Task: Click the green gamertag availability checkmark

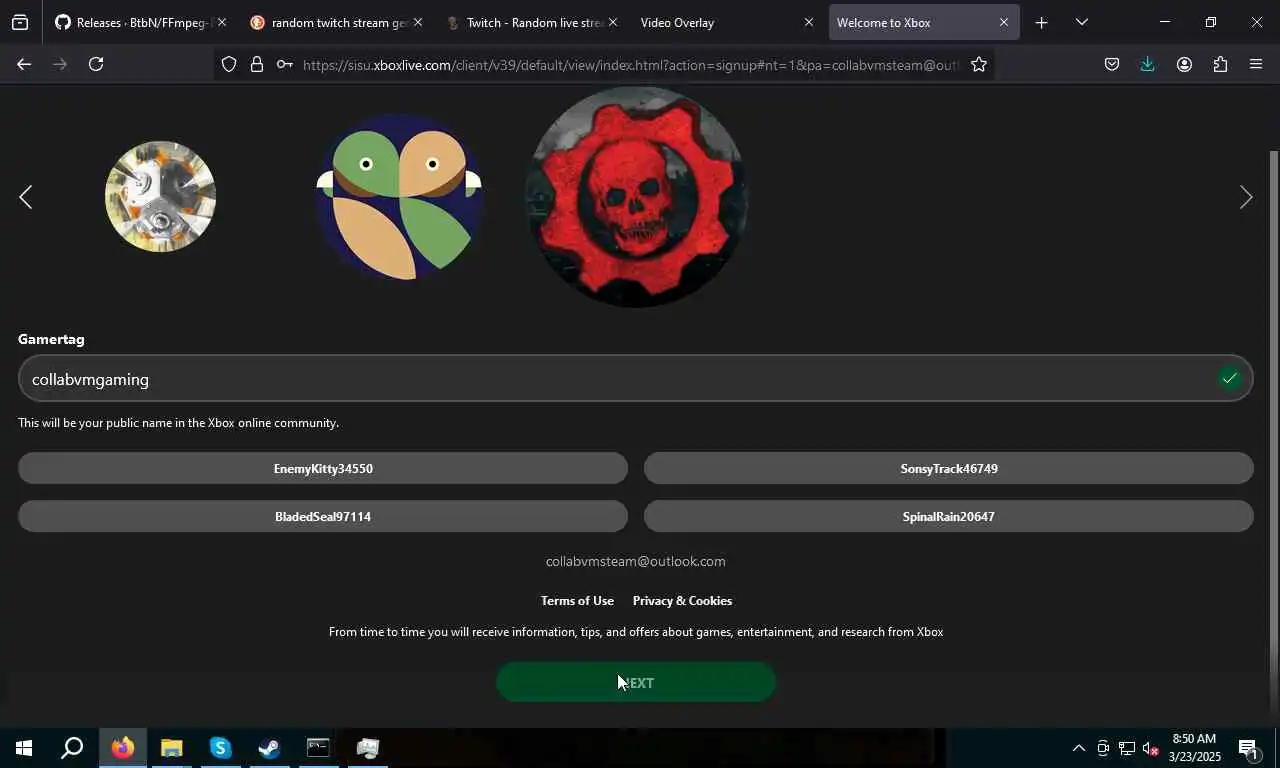Action: [1229, 378]
